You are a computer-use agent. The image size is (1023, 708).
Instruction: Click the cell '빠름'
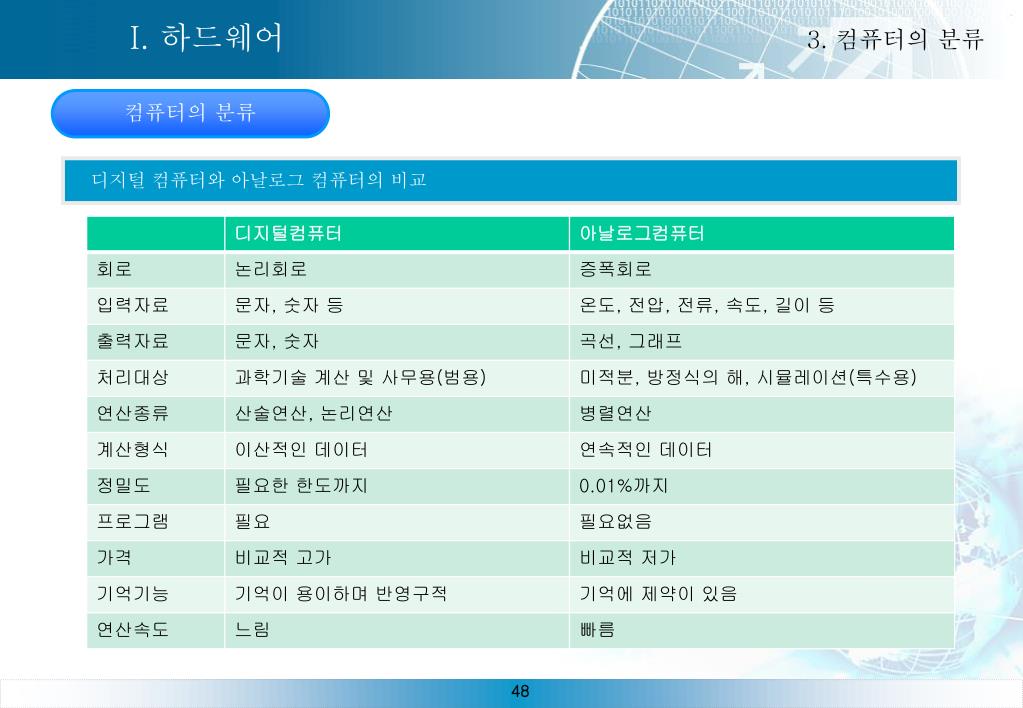coord(761,630)
